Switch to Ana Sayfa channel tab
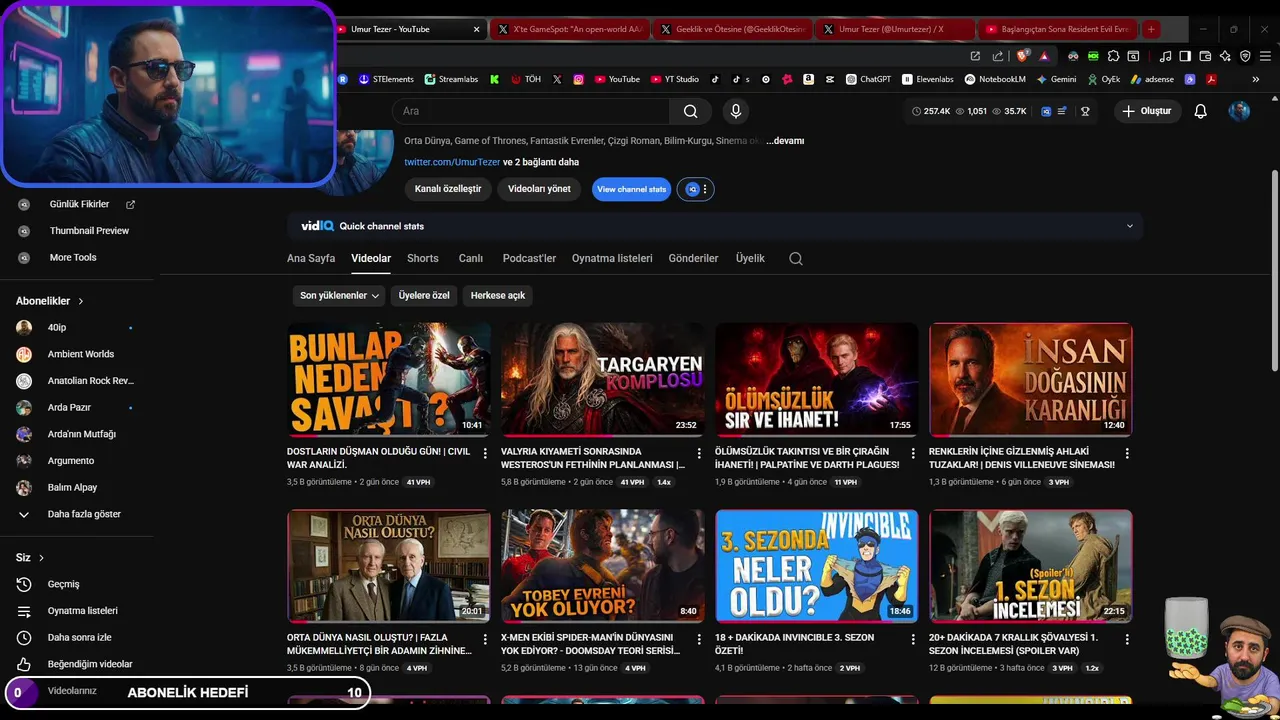 pos(311,258)
